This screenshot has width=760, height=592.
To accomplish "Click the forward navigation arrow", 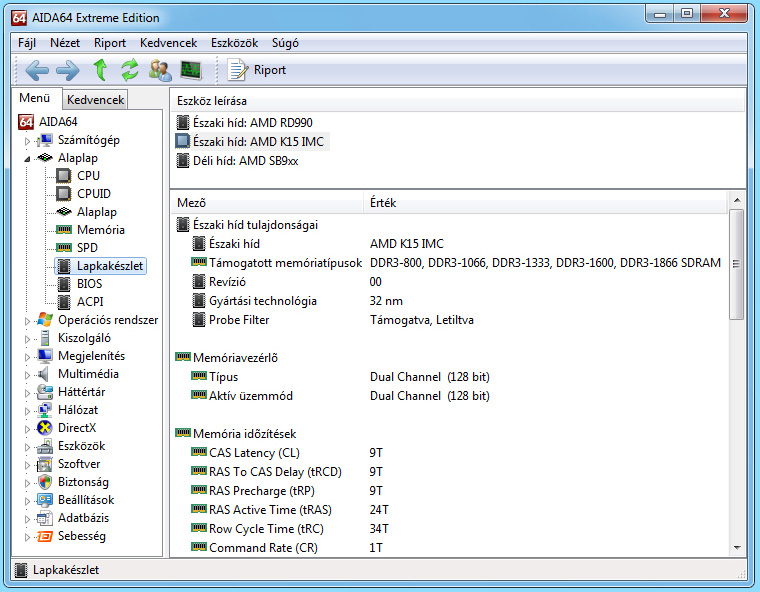I will coord(68,70).
